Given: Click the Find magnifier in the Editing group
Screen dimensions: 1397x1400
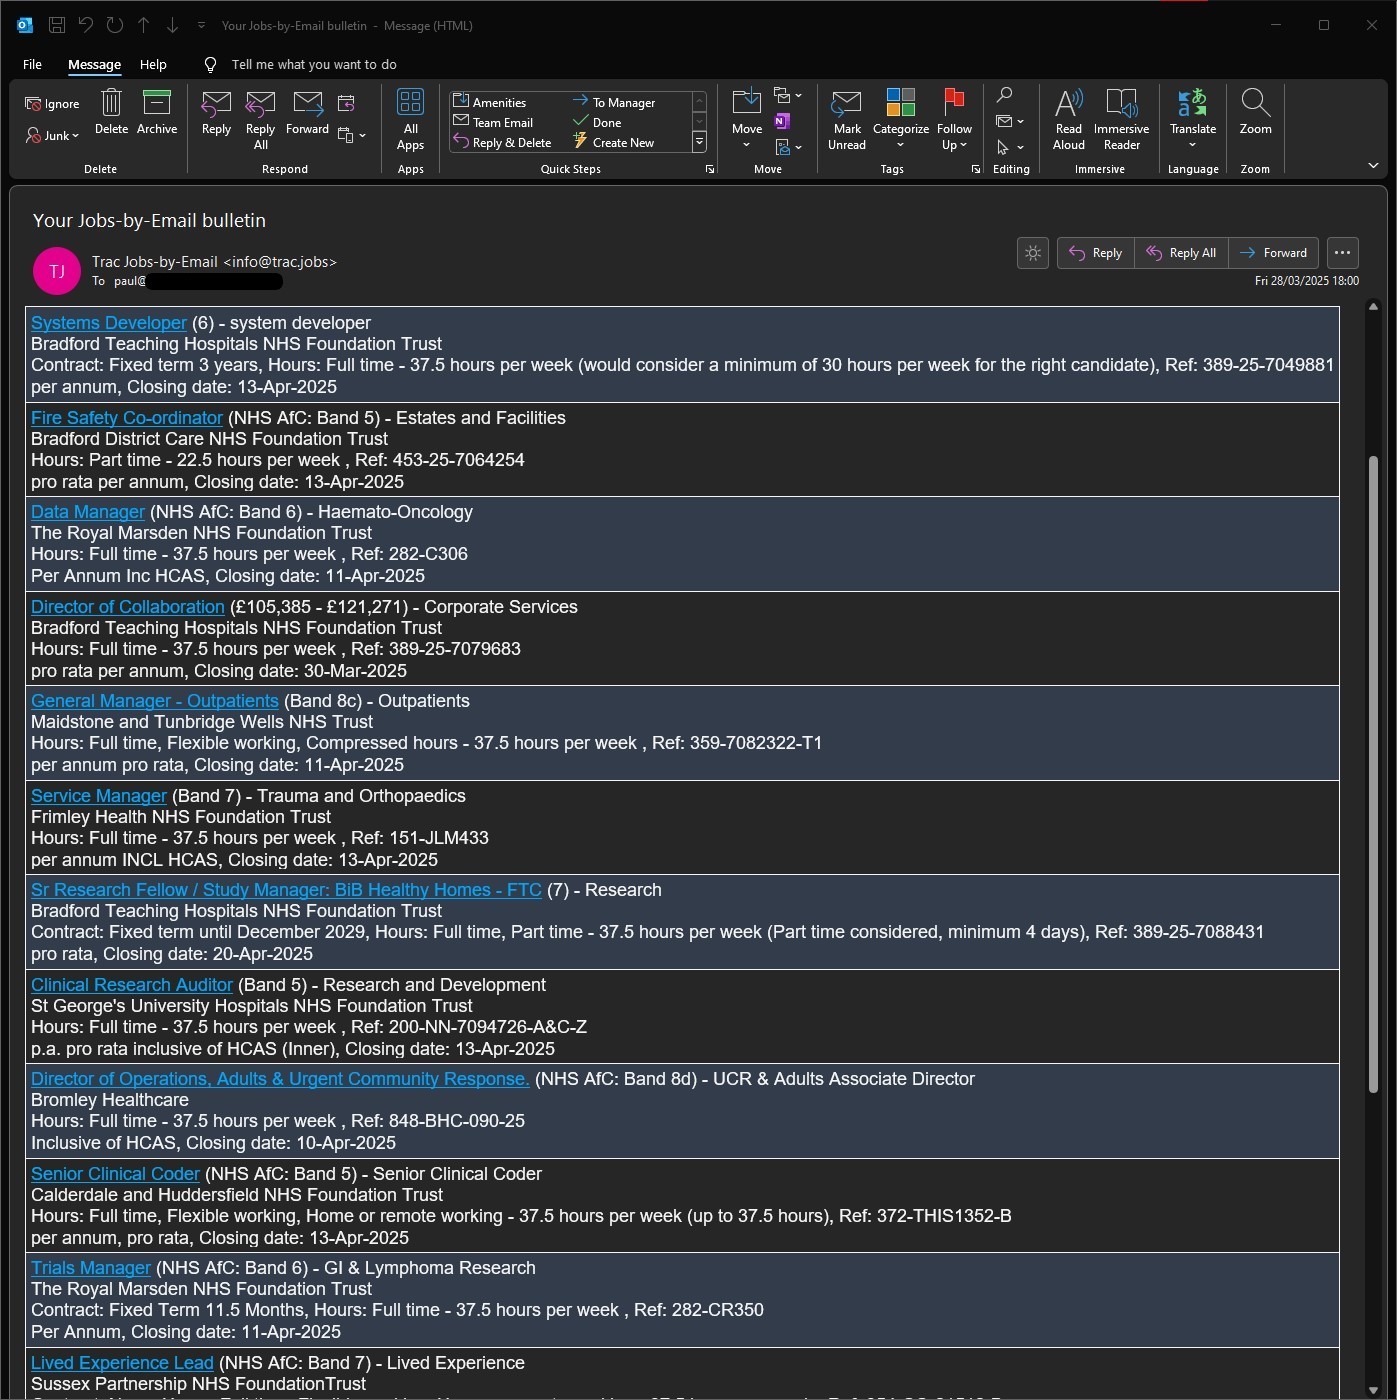Looking at the screenshot, I should tap(1004, 95).
